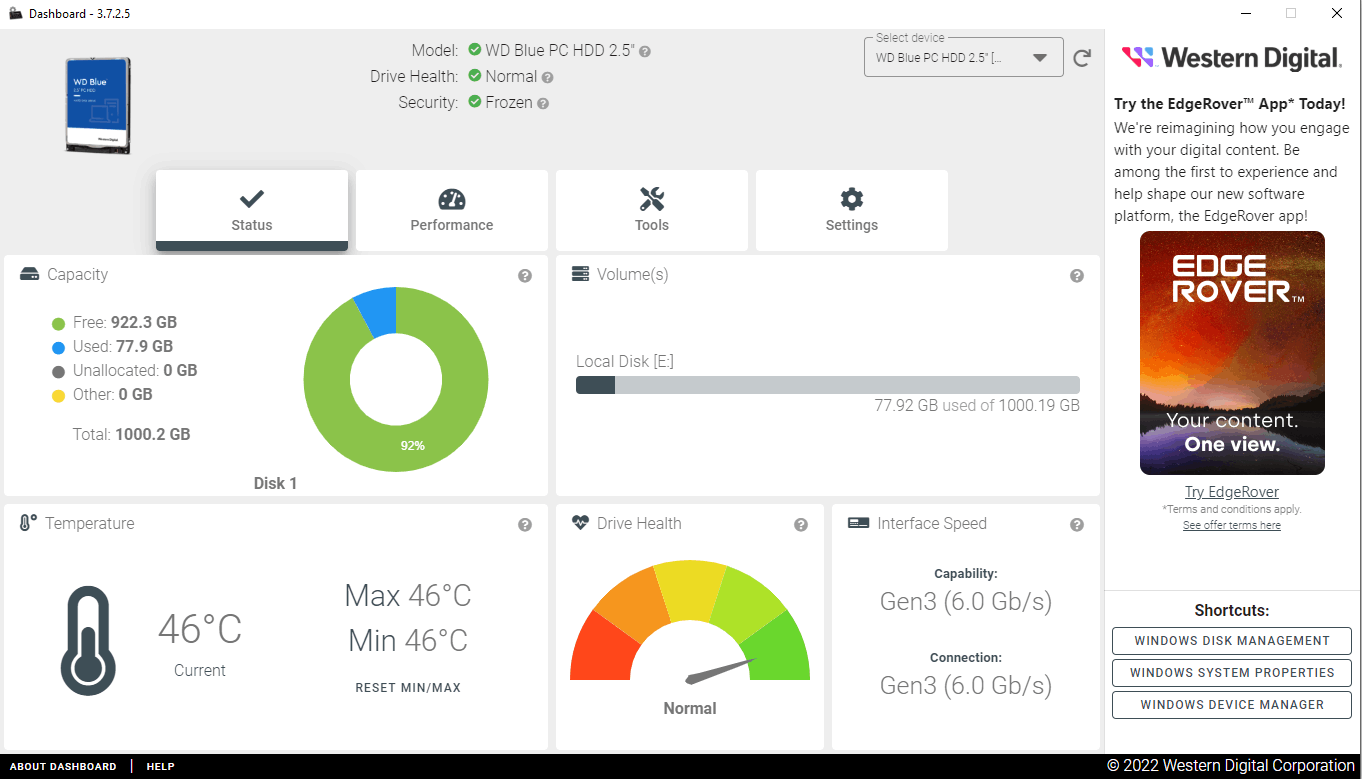Click the gray Unallocated legend dot
This screenshot has width=1362, height=779.
(x=59, y=371)
